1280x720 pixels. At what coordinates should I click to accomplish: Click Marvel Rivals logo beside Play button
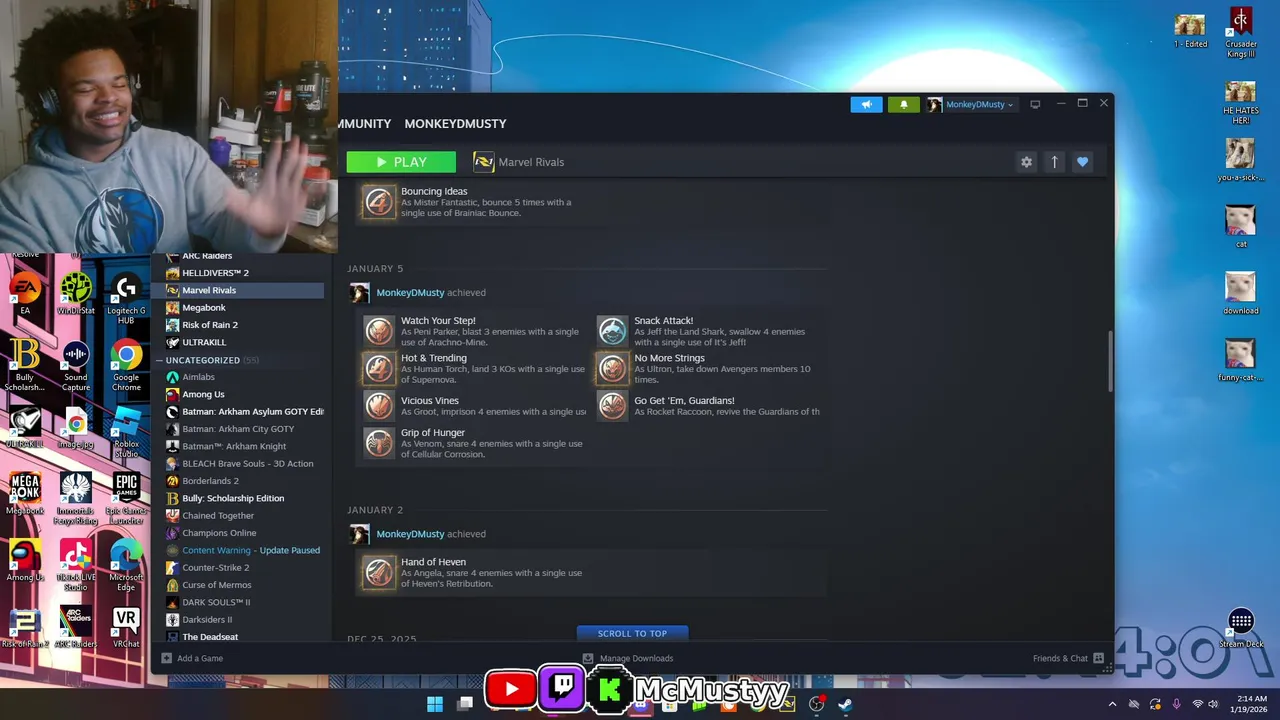[484, 162]
